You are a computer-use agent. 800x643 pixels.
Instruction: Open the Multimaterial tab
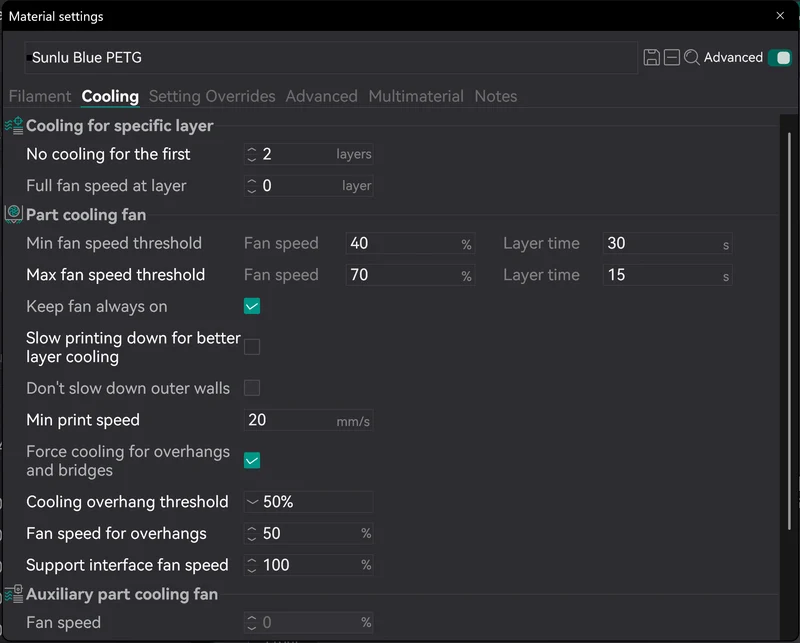416,96
